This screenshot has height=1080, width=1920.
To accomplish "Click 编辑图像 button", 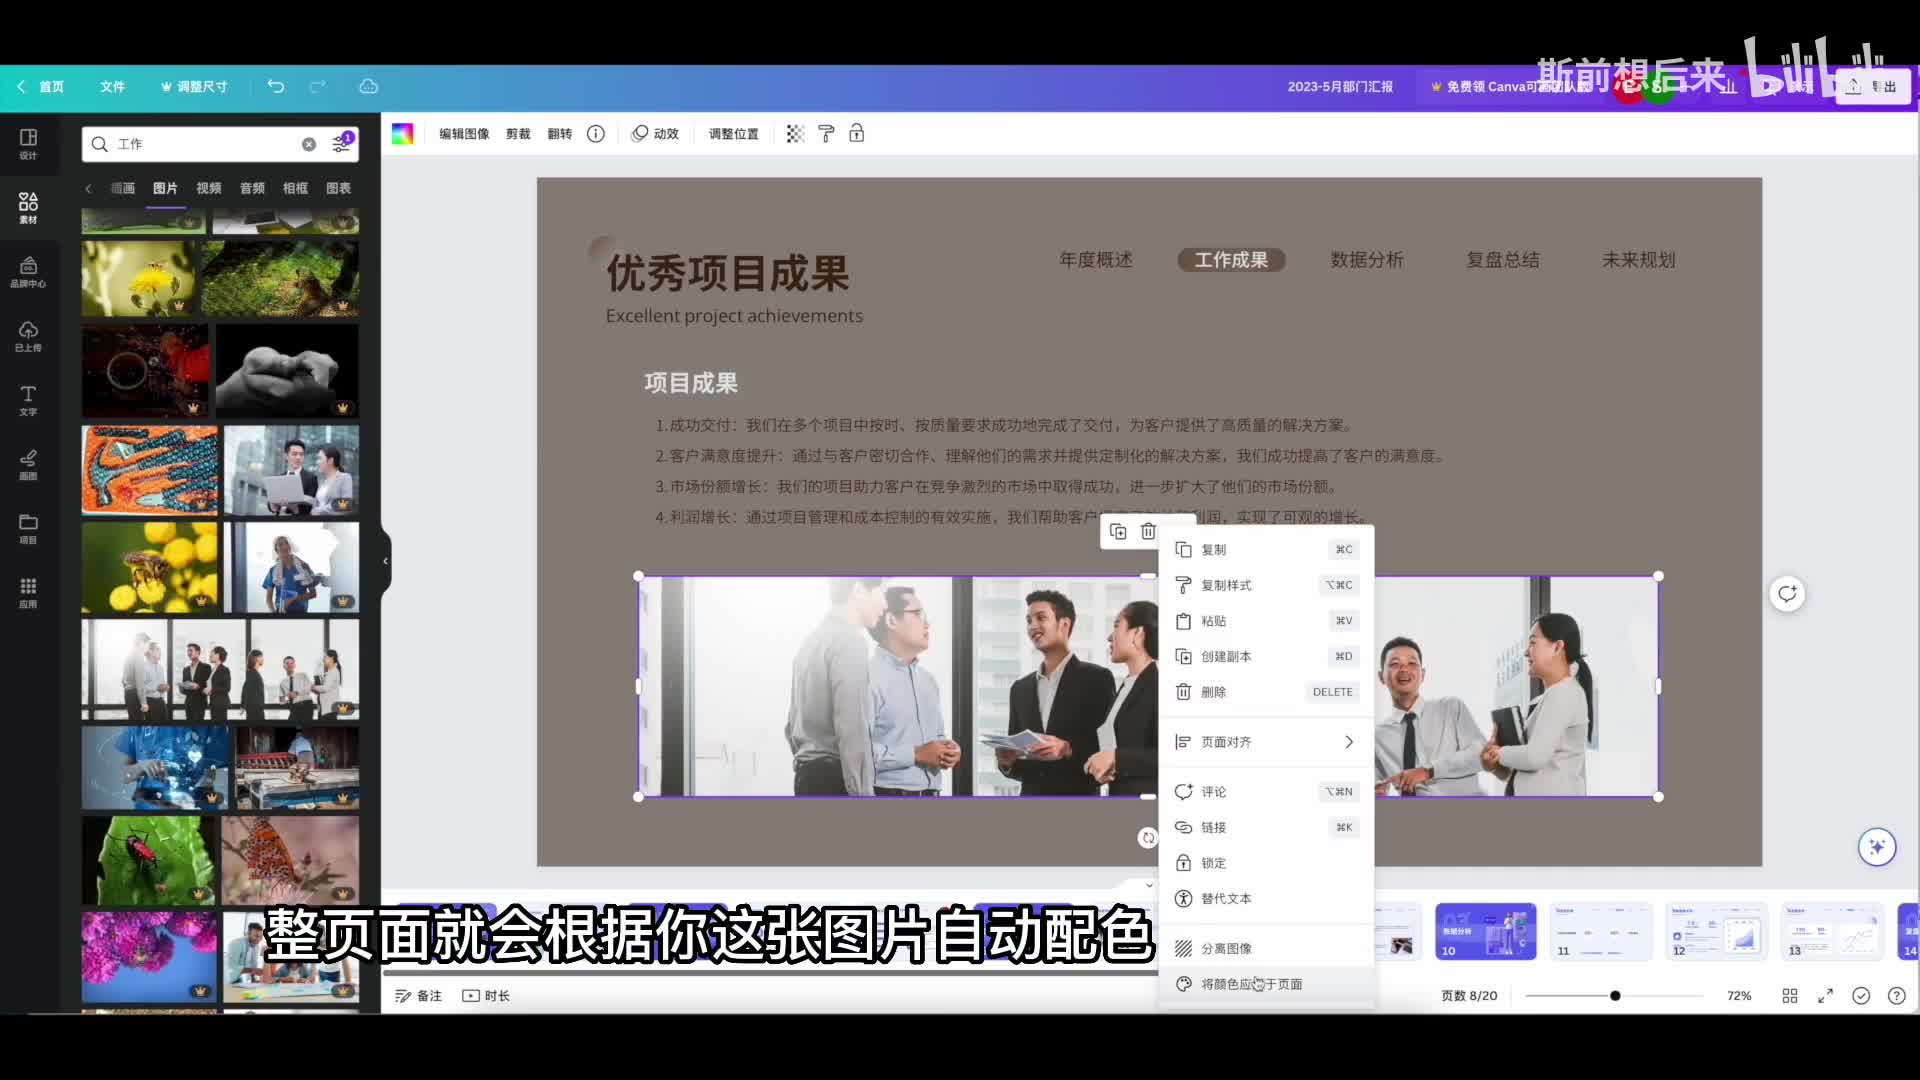I will pyautogui.click(x=464, y=134).
